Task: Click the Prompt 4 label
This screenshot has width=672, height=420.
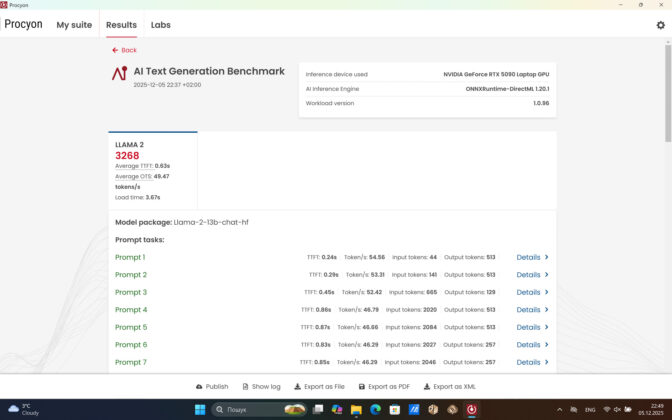Action: coord(131,310)
